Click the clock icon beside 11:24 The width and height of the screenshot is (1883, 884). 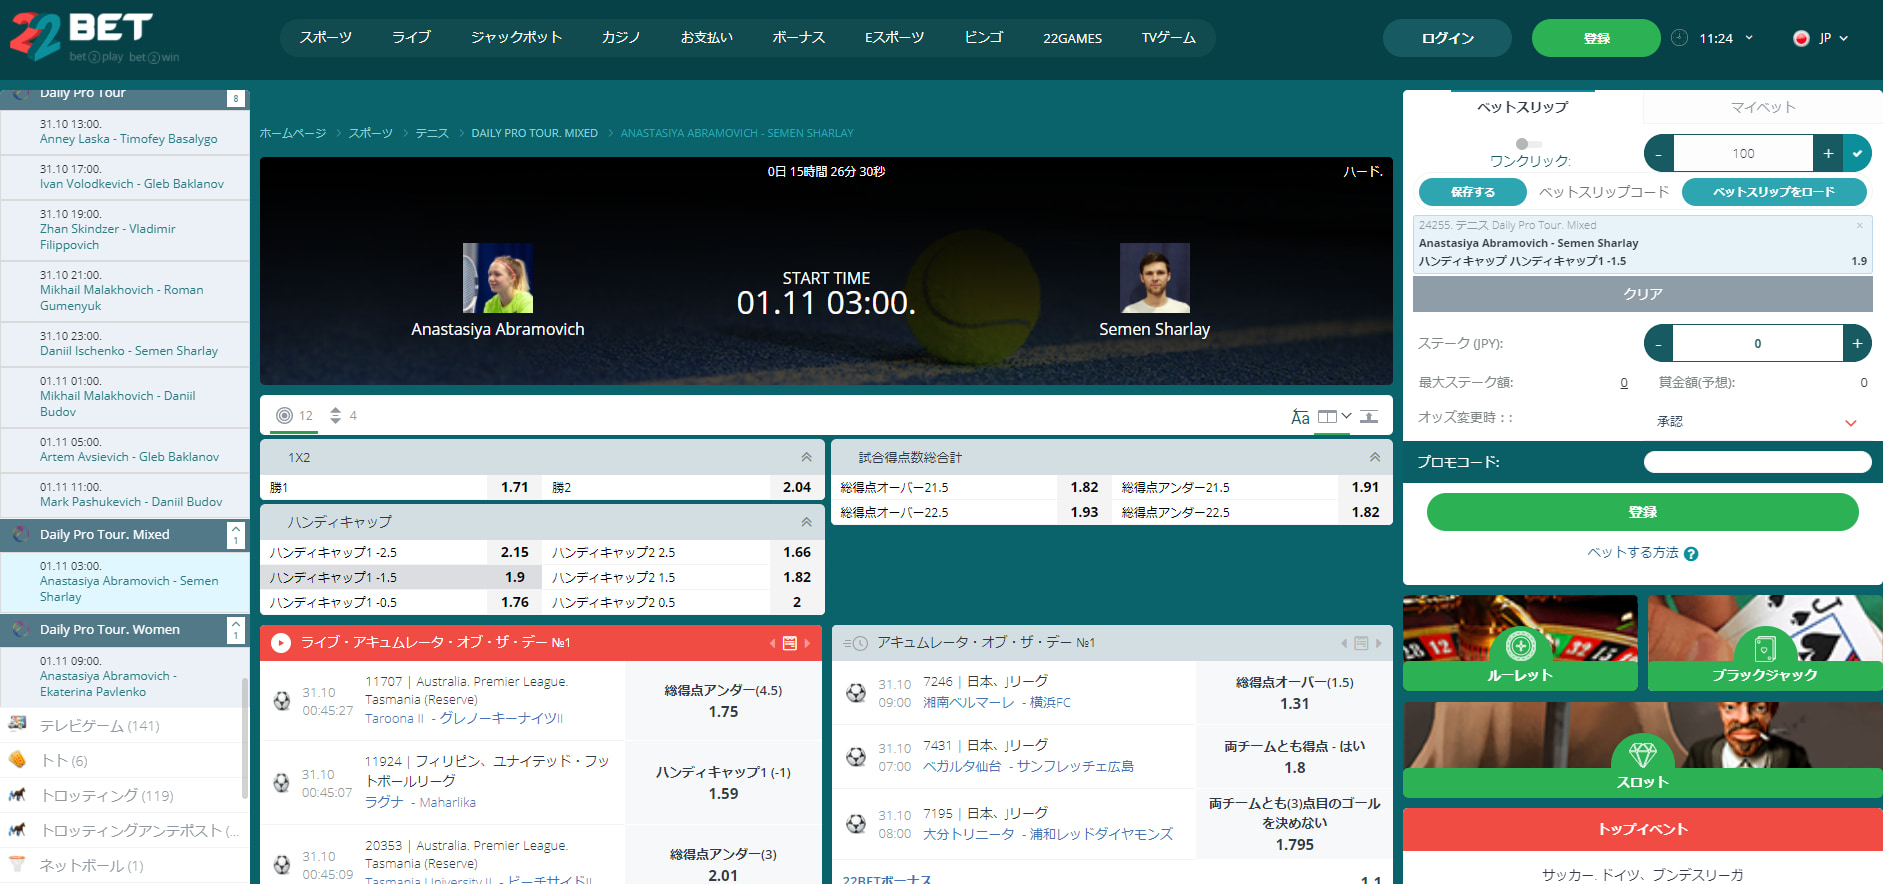pos(1680,38)
